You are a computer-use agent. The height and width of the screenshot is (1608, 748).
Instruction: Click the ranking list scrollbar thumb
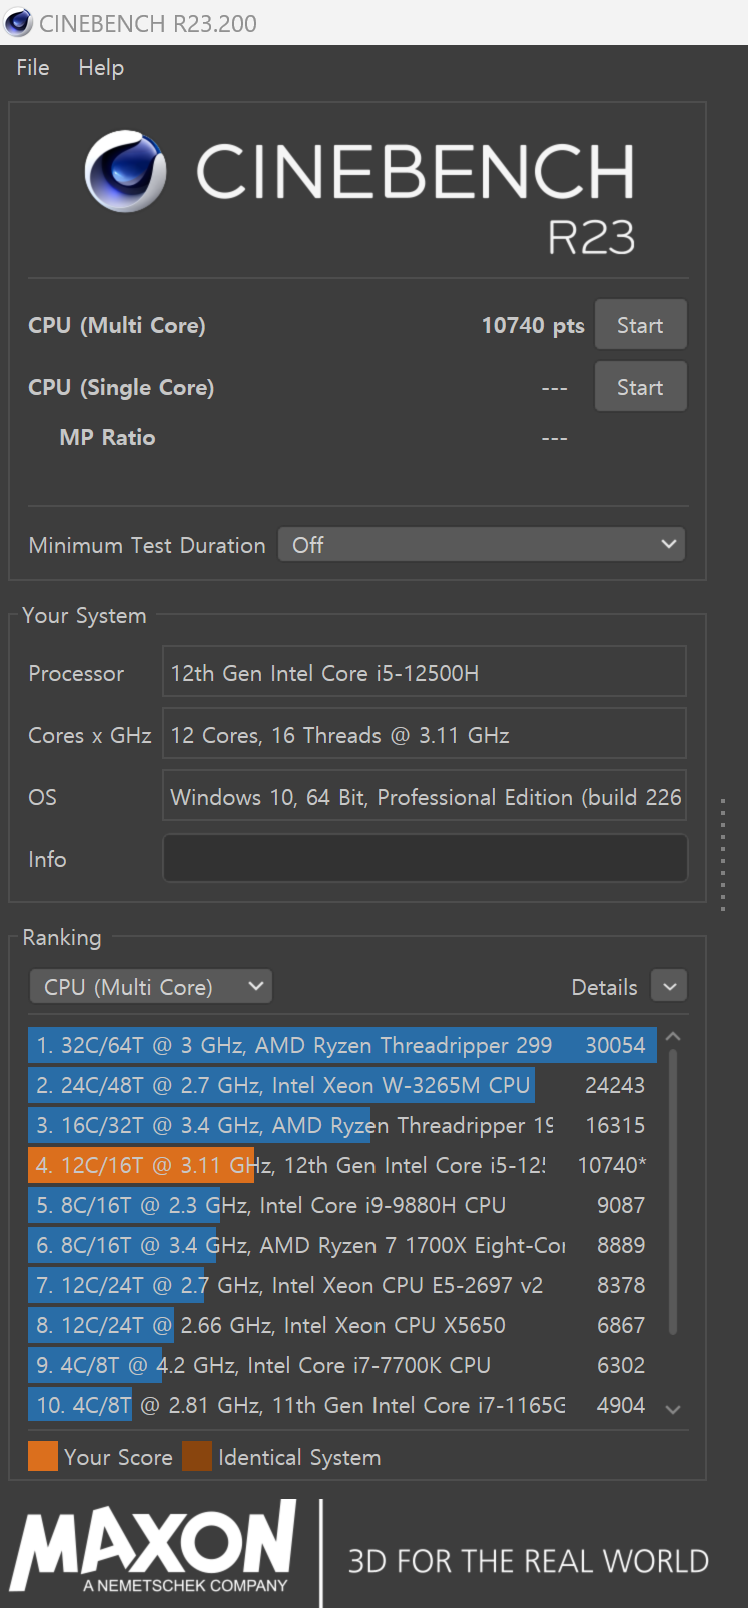coord(673,1192)
